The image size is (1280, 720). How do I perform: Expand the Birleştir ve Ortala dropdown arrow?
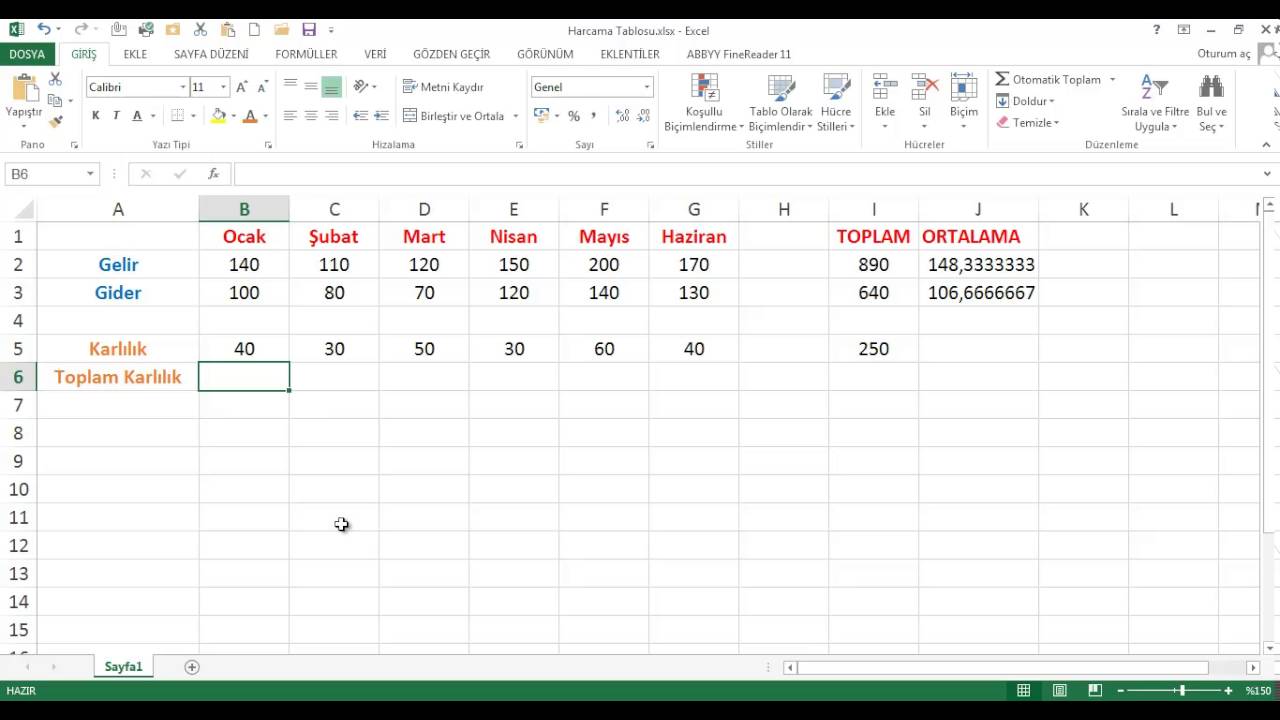click(516, 116)
